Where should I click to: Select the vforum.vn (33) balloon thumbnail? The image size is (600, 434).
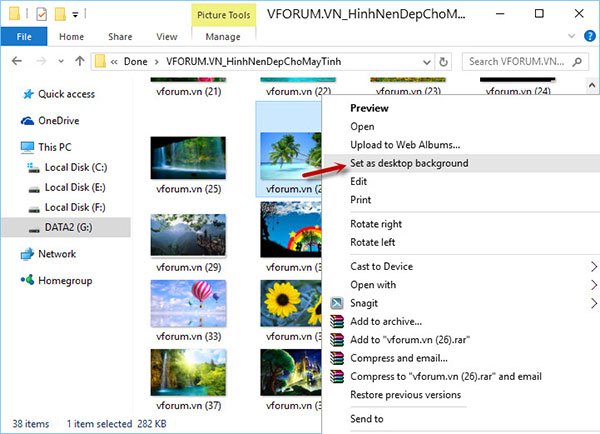tap(188, 304)
